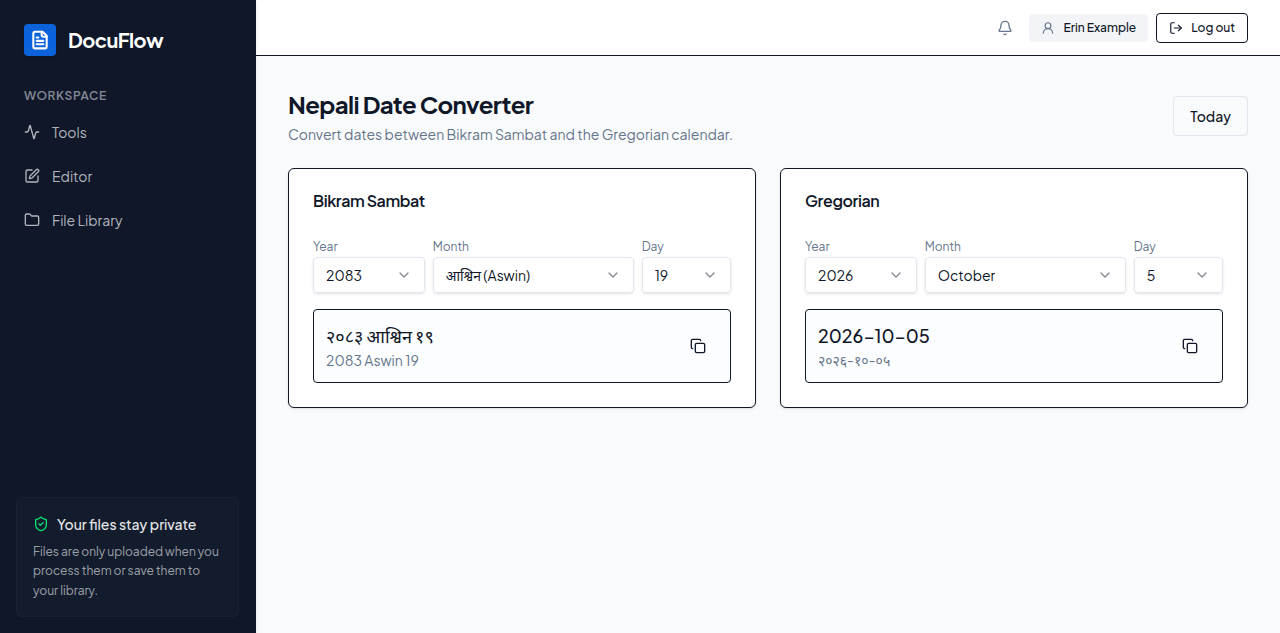1280x633 pixels.
Task: Click the user avatar icon beside Erin Example
Action: (x=1048, y=28)
